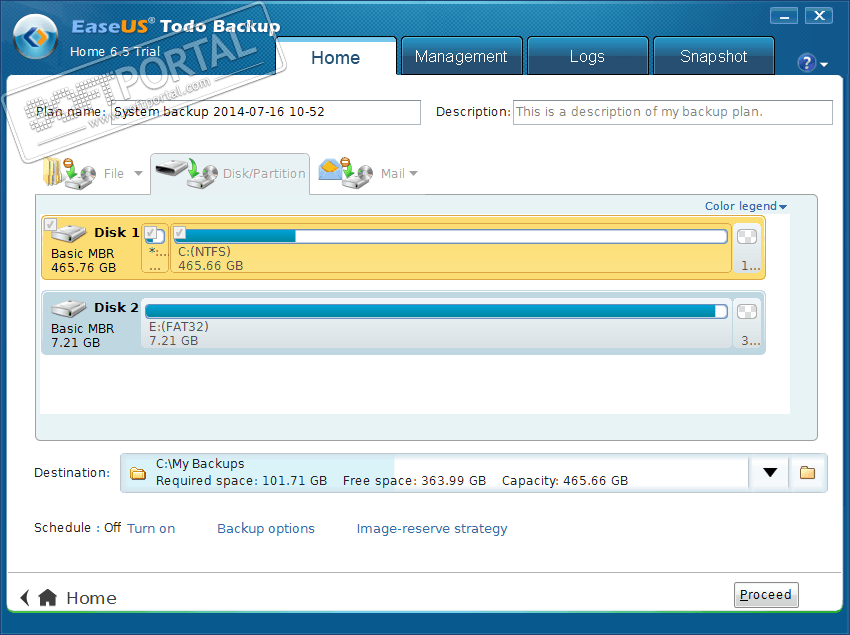850x635 pixels.
Task: Select the Mail backup icon
Action: click(345, 173)
